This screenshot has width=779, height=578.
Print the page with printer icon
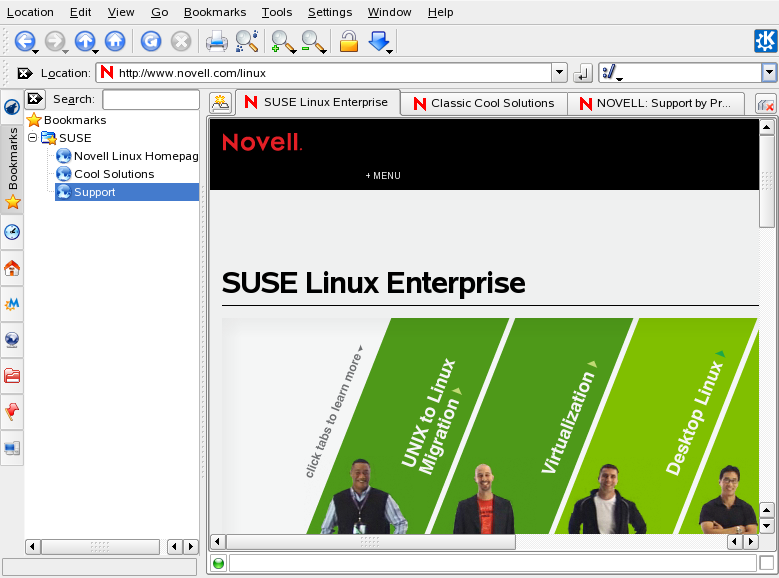click(x=217, y=41)
